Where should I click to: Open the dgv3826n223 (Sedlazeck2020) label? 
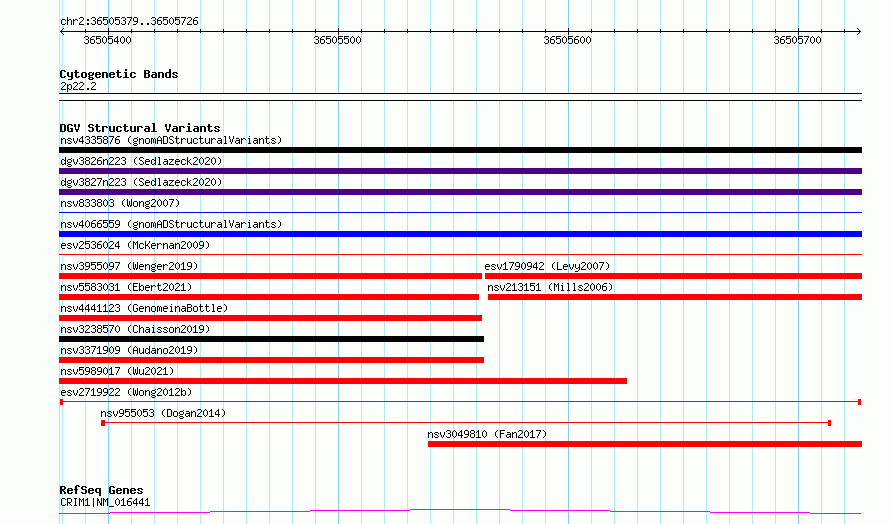141,161
